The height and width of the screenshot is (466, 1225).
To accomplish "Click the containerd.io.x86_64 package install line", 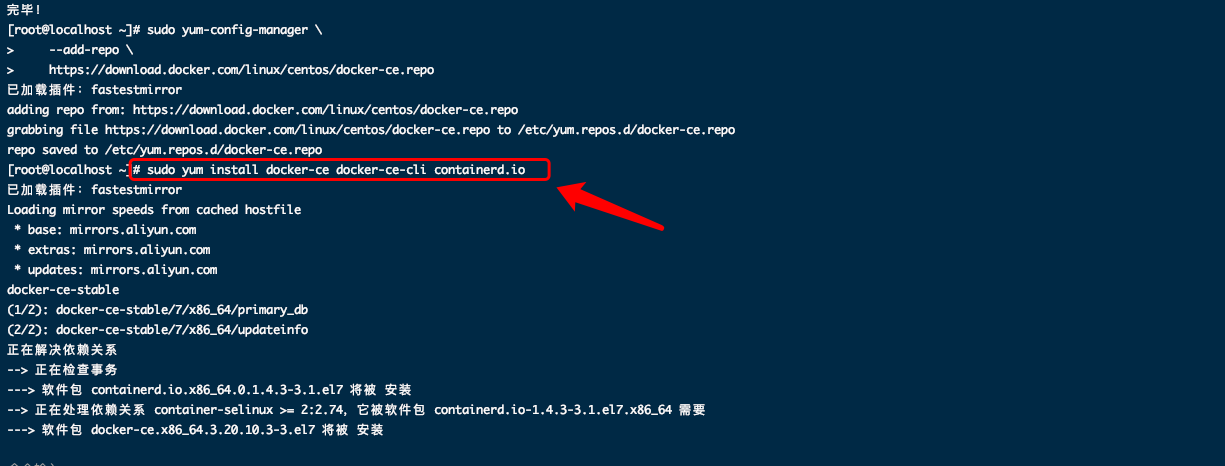I will pyautogui.click(x=209, y=390).
